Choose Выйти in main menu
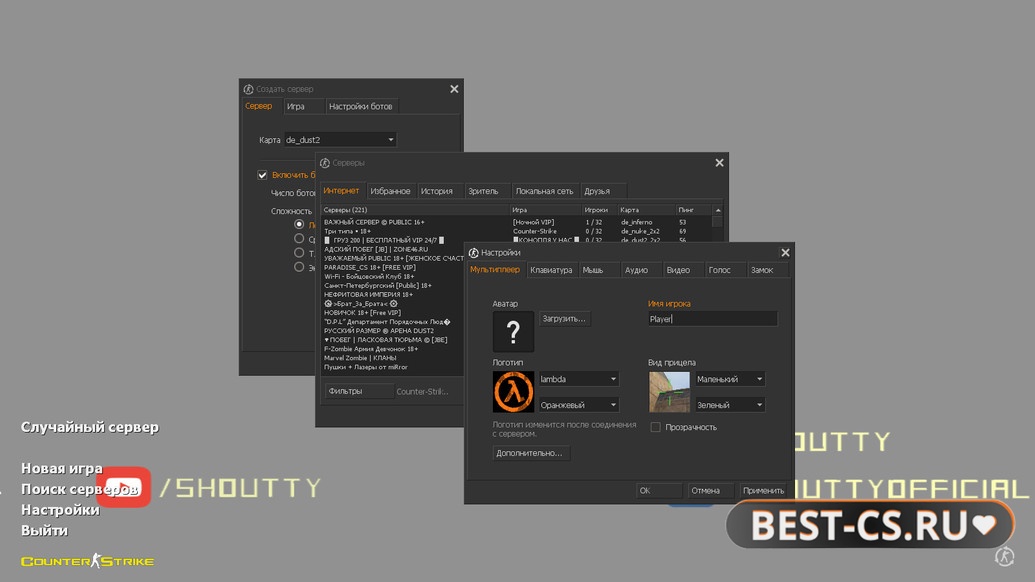The height and width of the screenshot is (582, 1035). click(x=44, y=530)
